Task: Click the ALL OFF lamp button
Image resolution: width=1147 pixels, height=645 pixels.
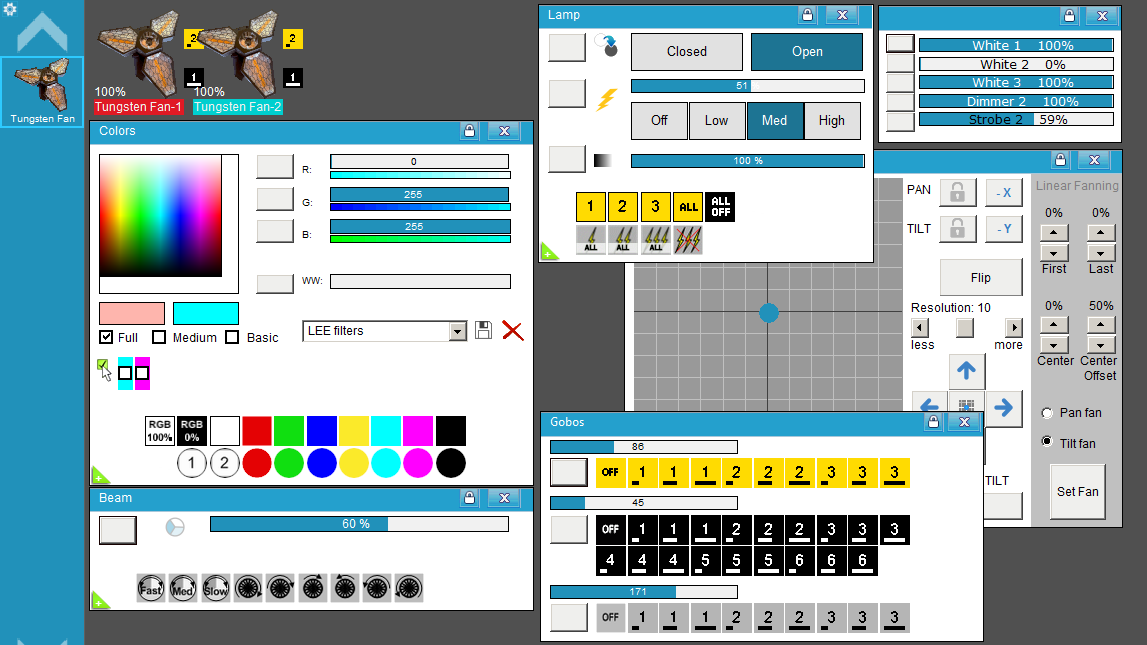Action: pos(720,207)
